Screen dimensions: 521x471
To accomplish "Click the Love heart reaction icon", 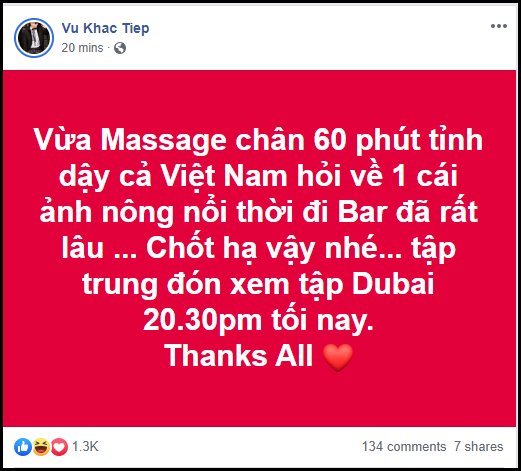I will (59, 447).
